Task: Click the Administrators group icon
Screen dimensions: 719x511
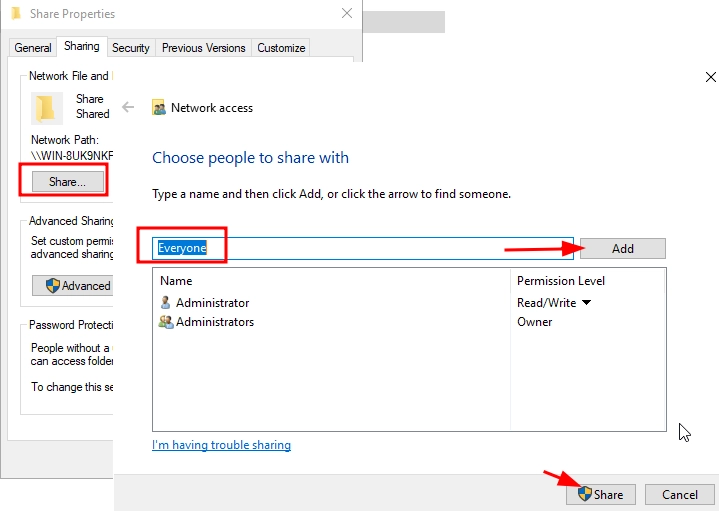Action: 166,322
